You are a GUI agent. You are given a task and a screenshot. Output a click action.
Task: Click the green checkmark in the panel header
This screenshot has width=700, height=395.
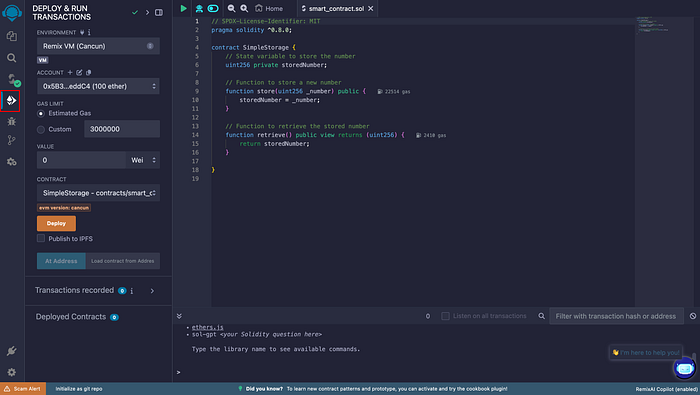[135, 12]
